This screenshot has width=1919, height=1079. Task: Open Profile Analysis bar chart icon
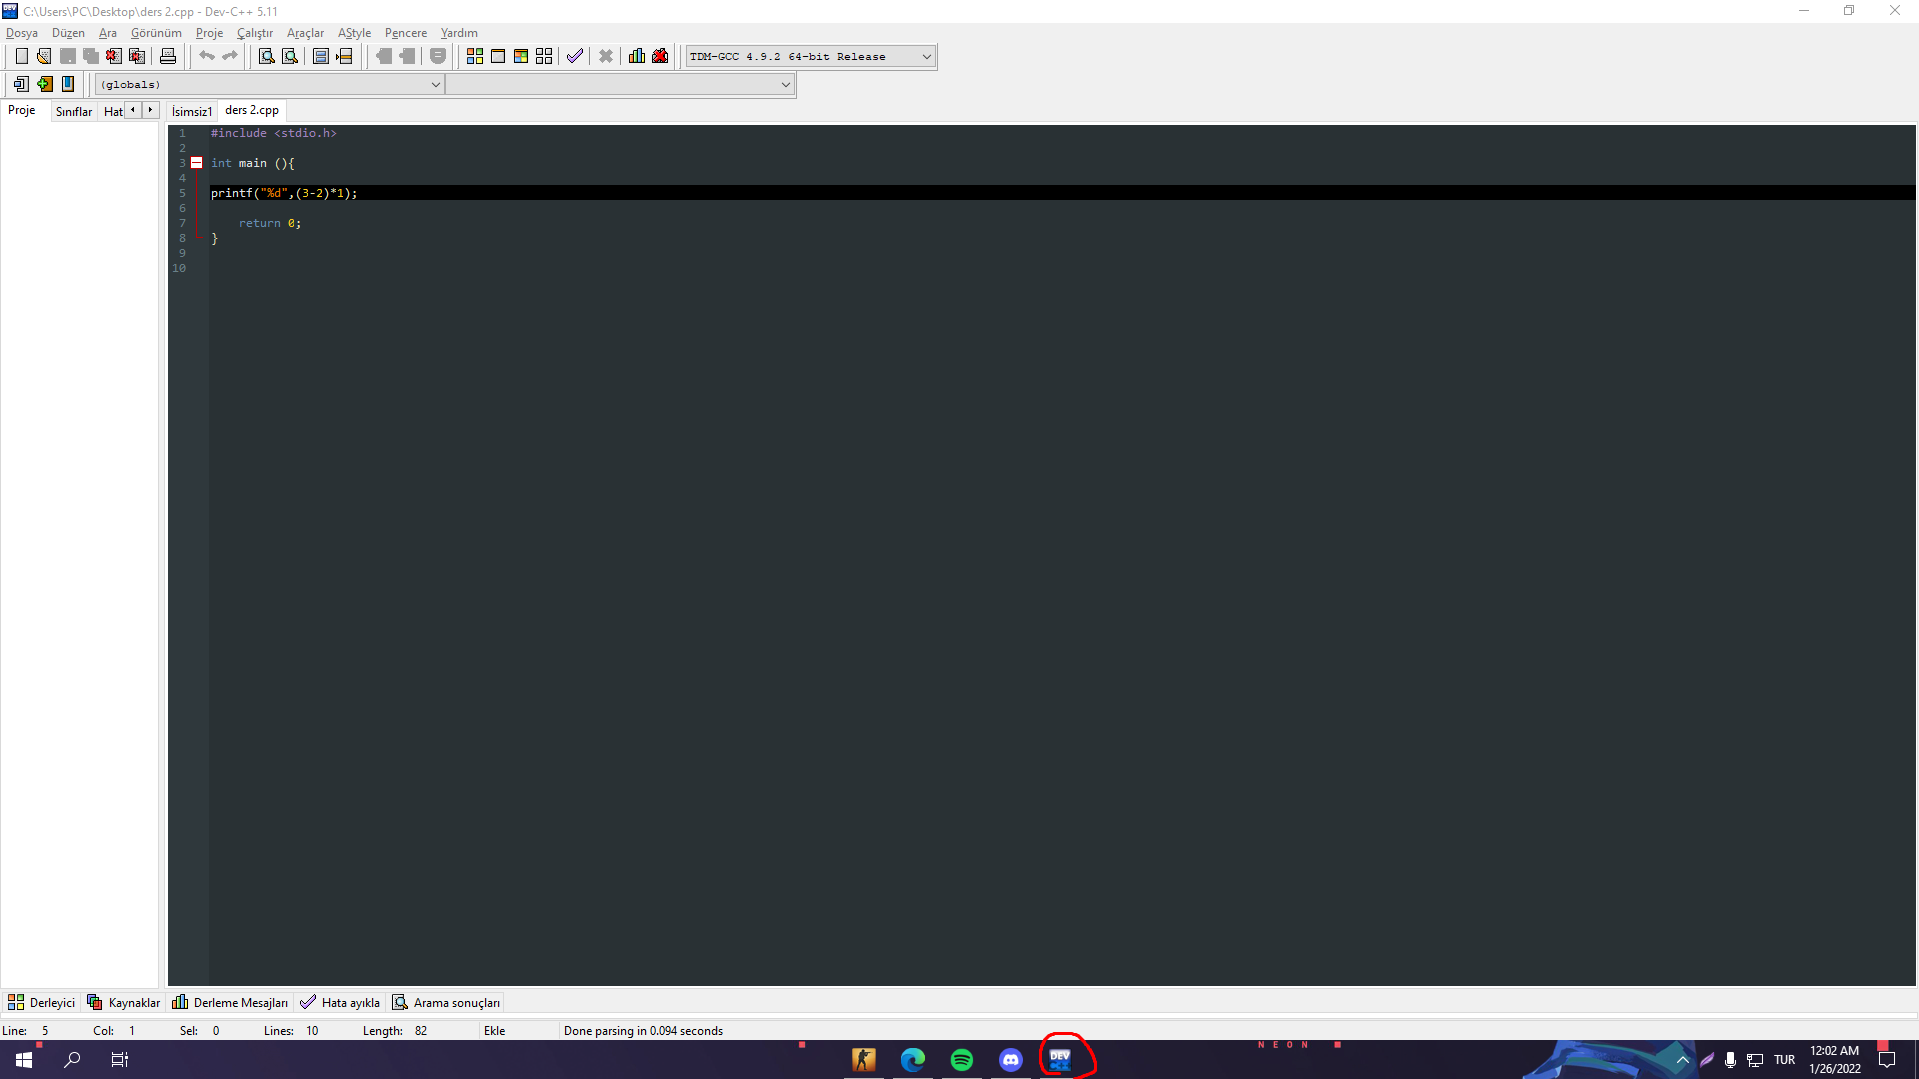637,56
